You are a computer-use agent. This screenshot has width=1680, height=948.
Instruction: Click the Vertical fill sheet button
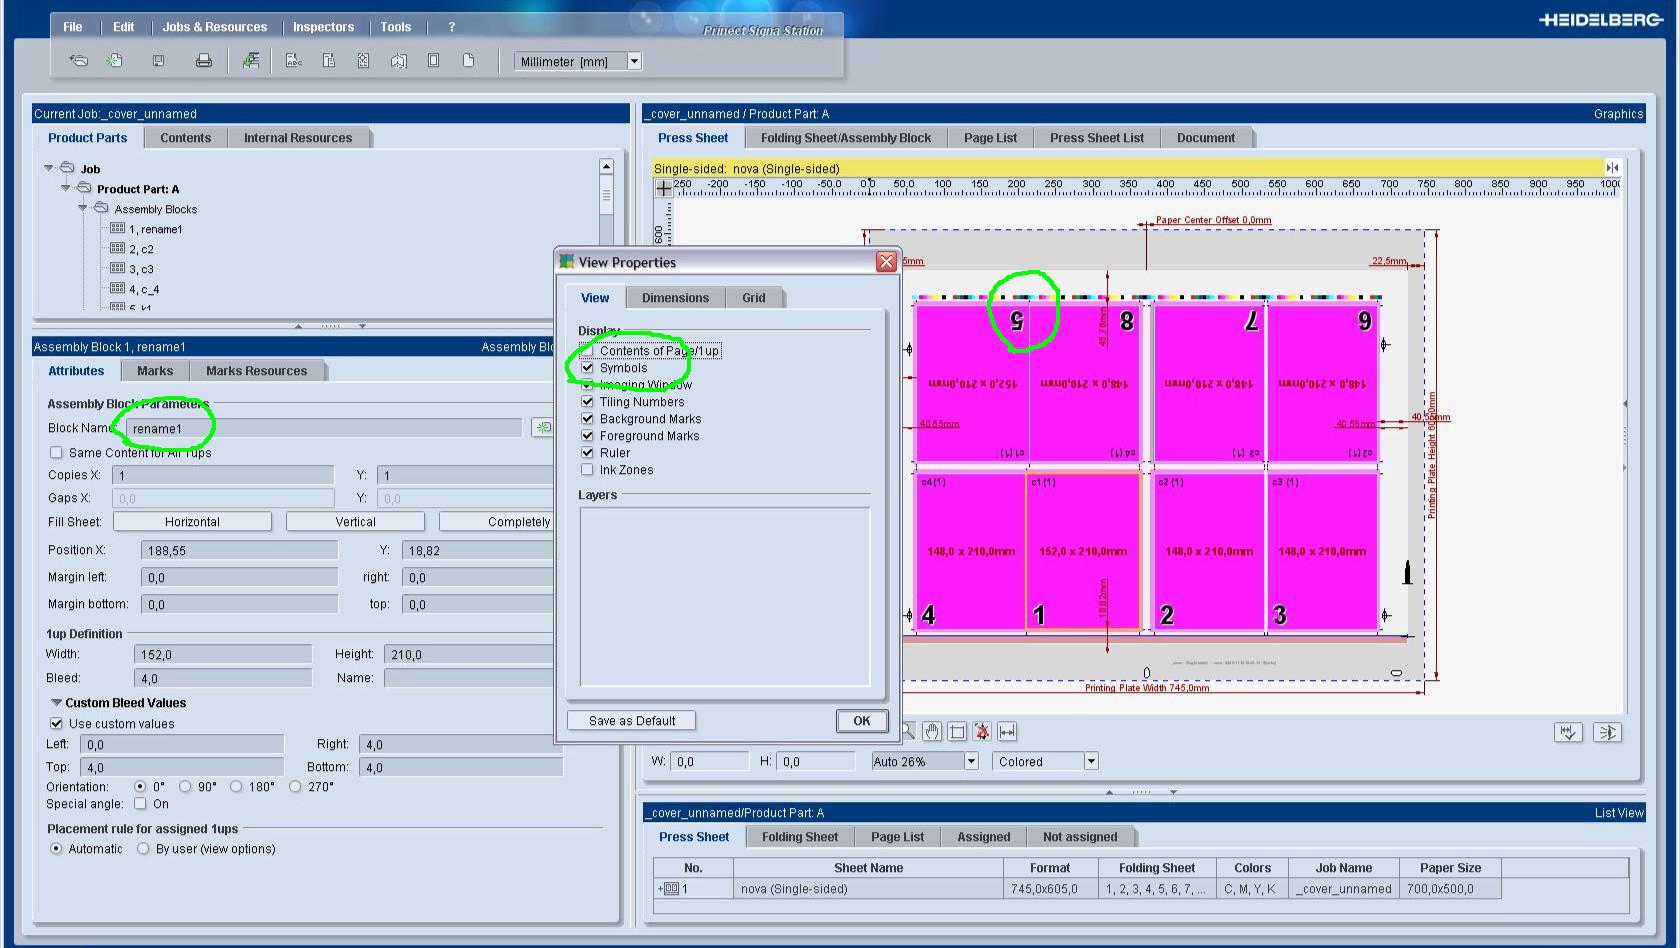coord(355,522)
